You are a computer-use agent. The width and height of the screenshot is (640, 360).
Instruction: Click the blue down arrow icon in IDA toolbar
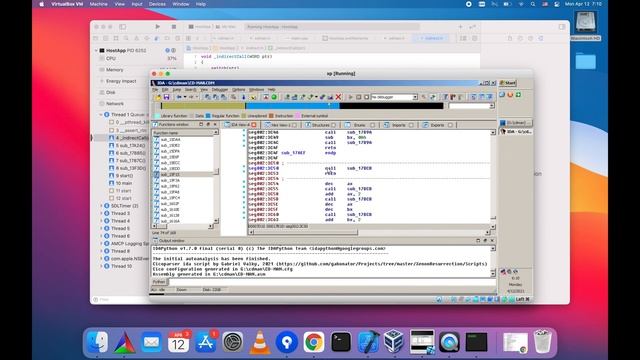[x=243, y=97]
